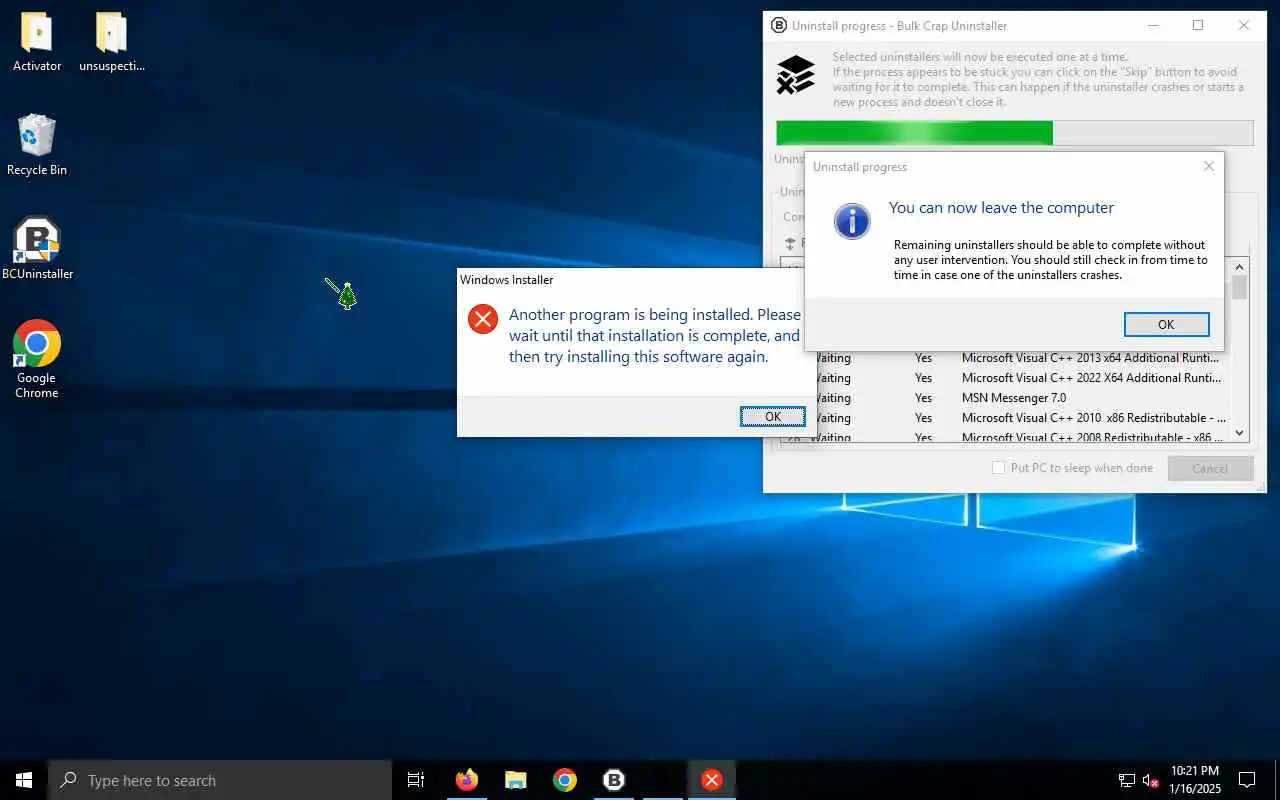
Task: Open the network icon in system tray
Action: (x=1126, y=781)
